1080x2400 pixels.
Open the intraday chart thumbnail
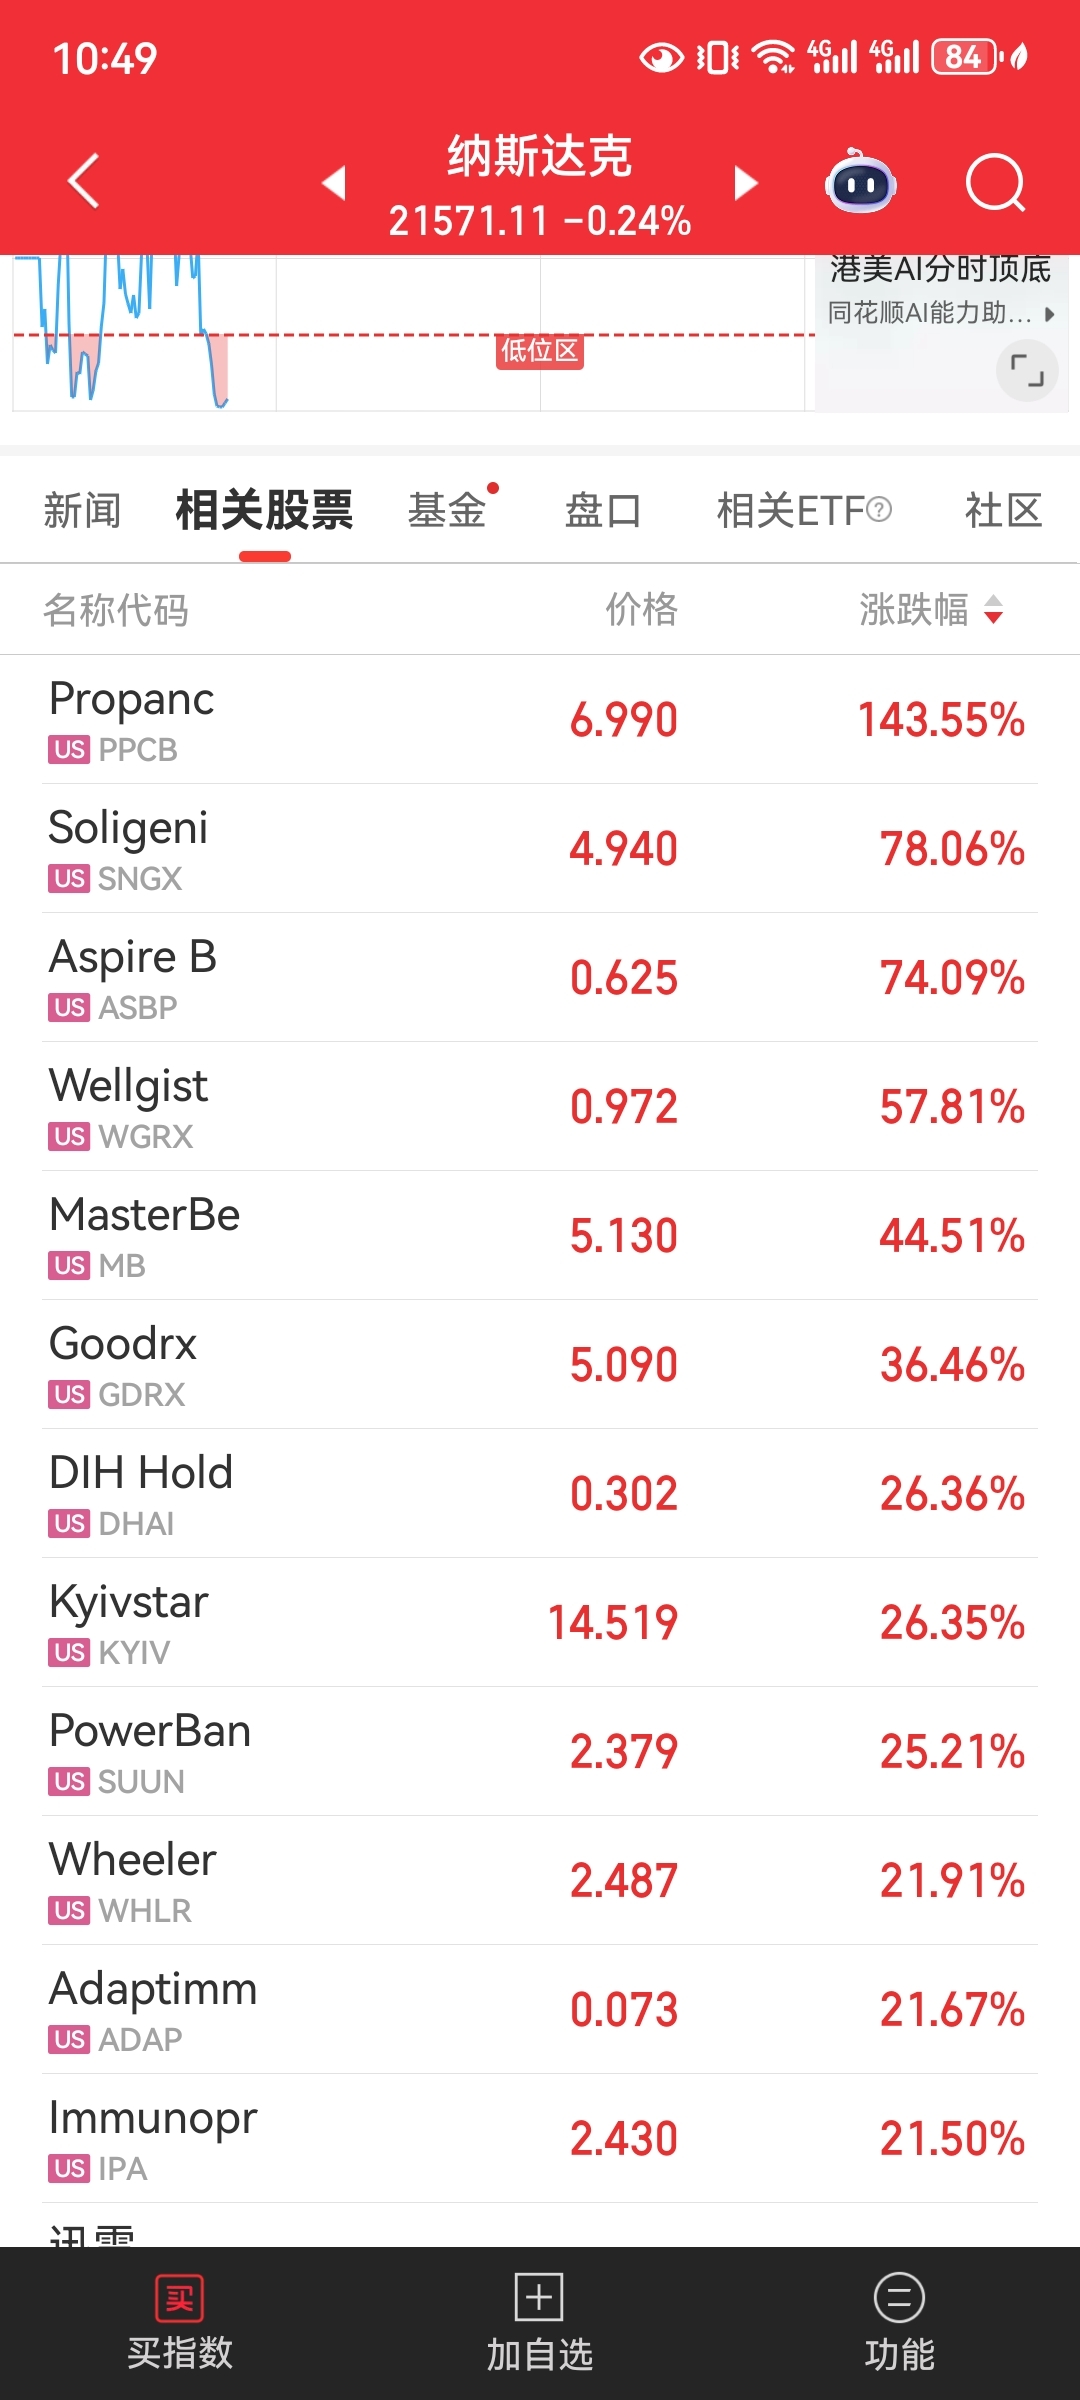pyautogui.click(x=408, y=333)
